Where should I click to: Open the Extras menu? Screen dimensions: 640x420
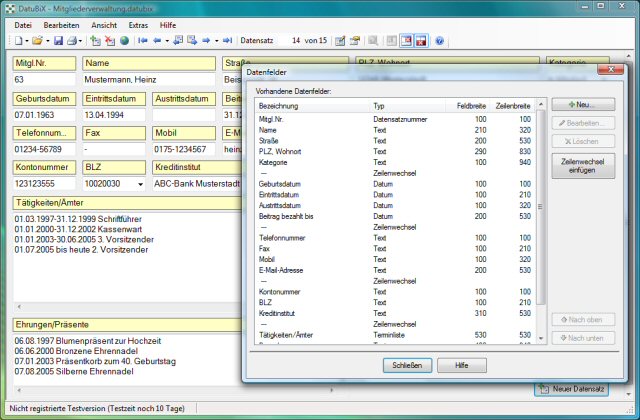point(138,23)
